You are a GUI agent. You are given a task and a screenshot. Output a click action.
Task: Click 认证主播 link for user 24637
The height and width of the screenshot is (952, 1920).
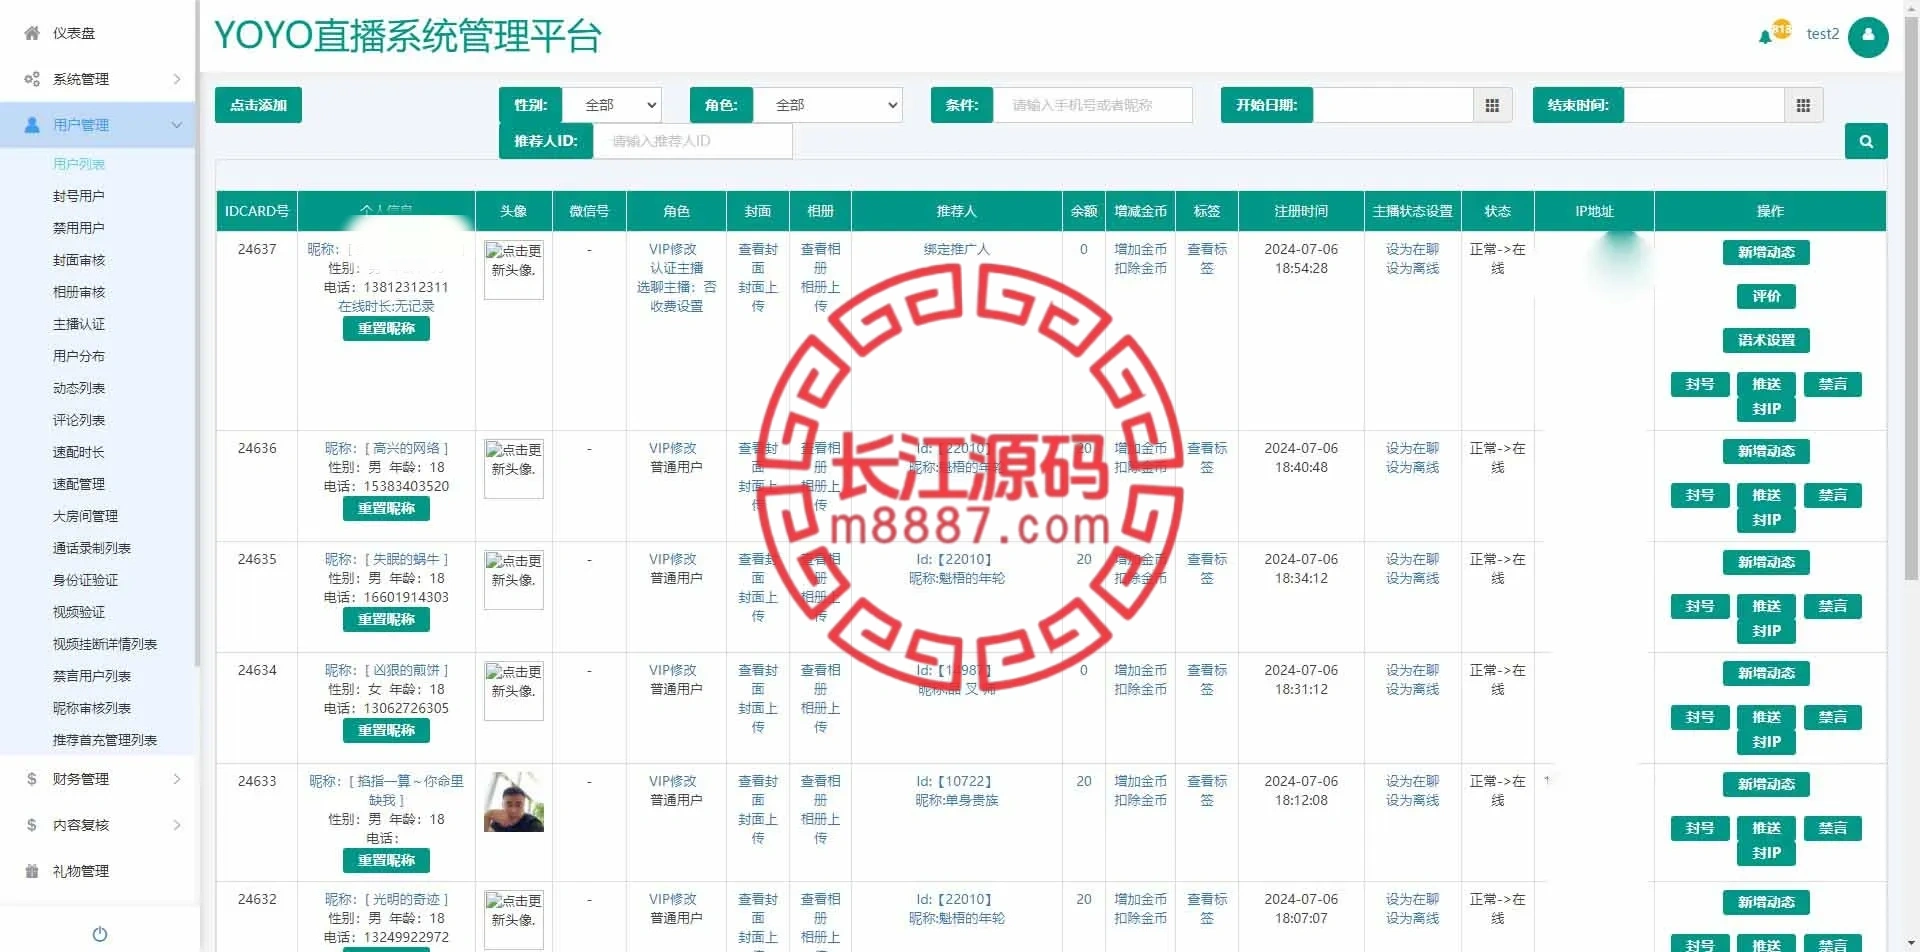pos(677,268)
